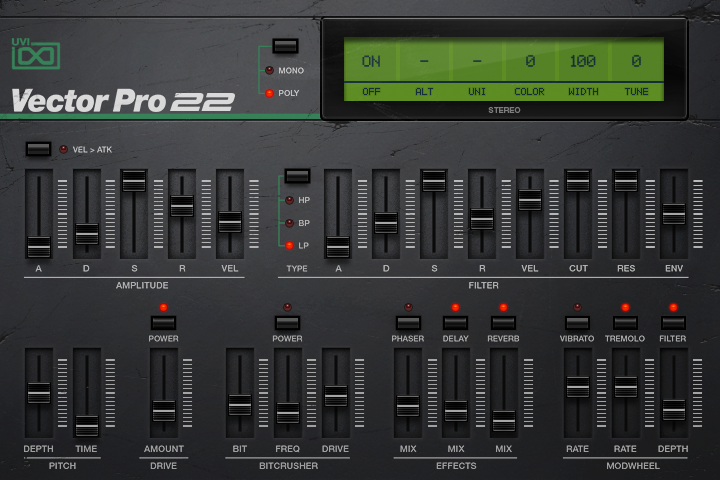The height and width of the screenshot is (480, 720).
Task: Click the filter TYPE selector button
Action: [x=297, y=176]
